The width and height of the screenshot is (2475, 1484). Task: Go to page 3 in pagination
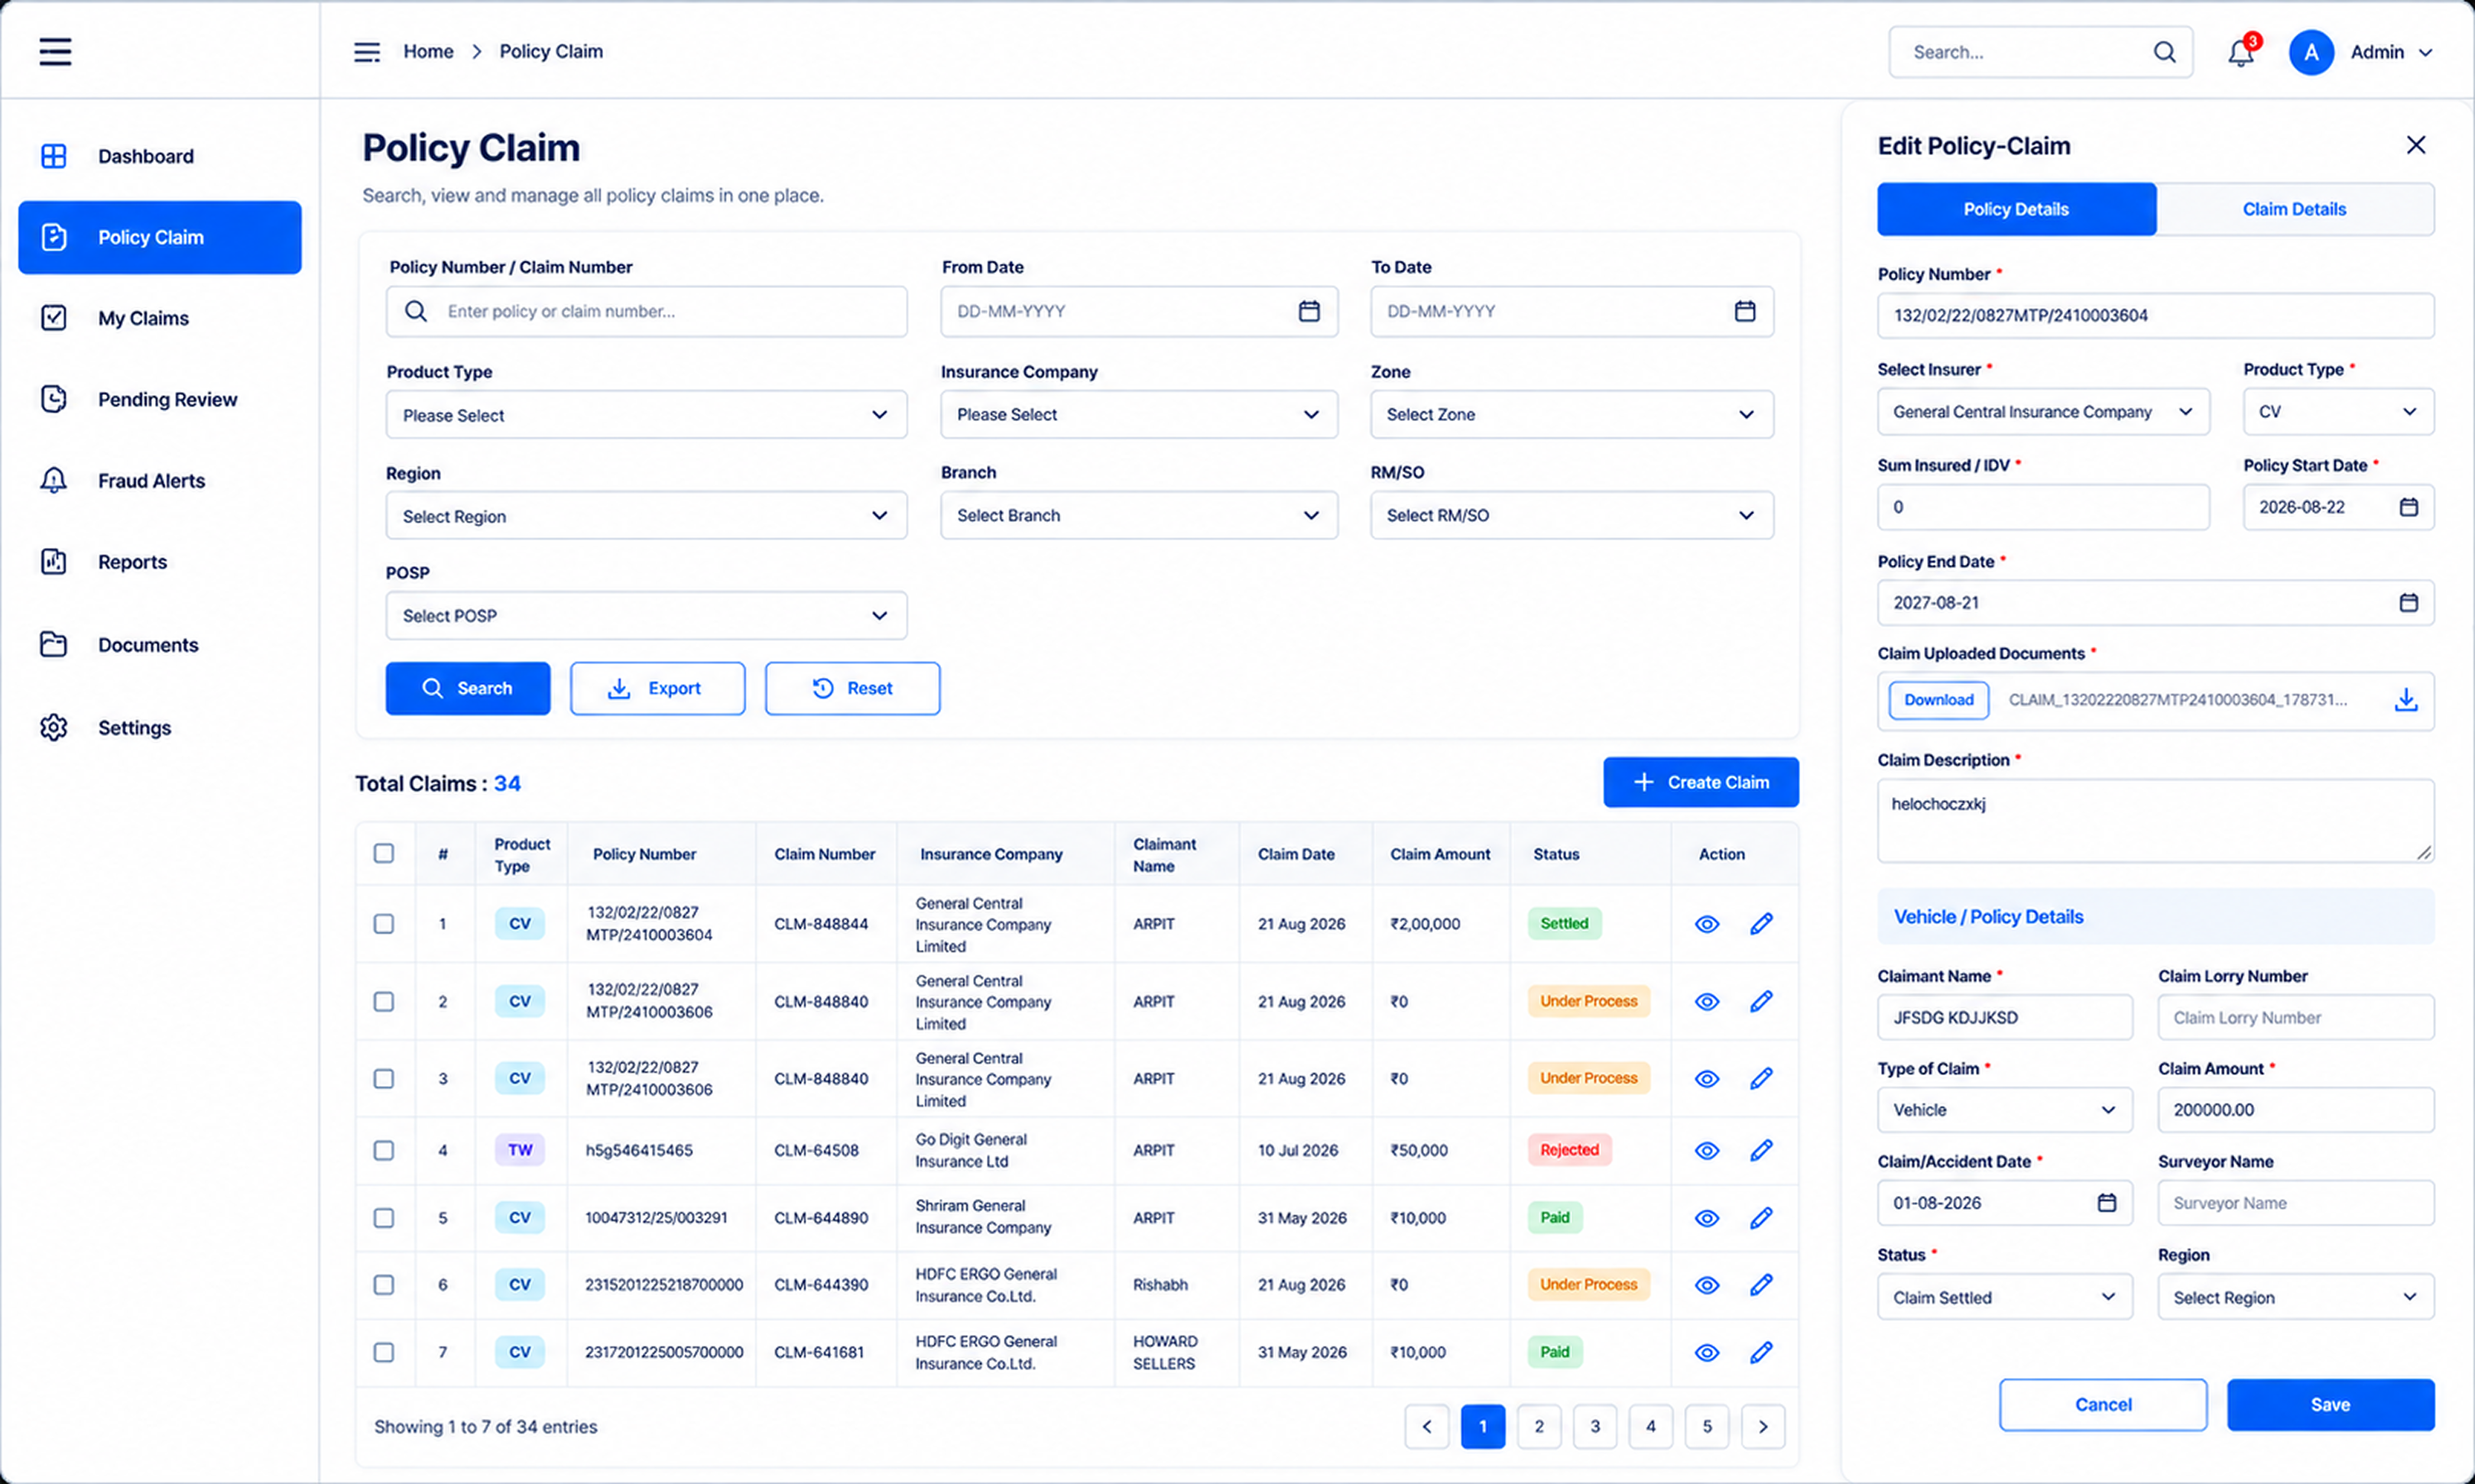pos(1595,1427)
